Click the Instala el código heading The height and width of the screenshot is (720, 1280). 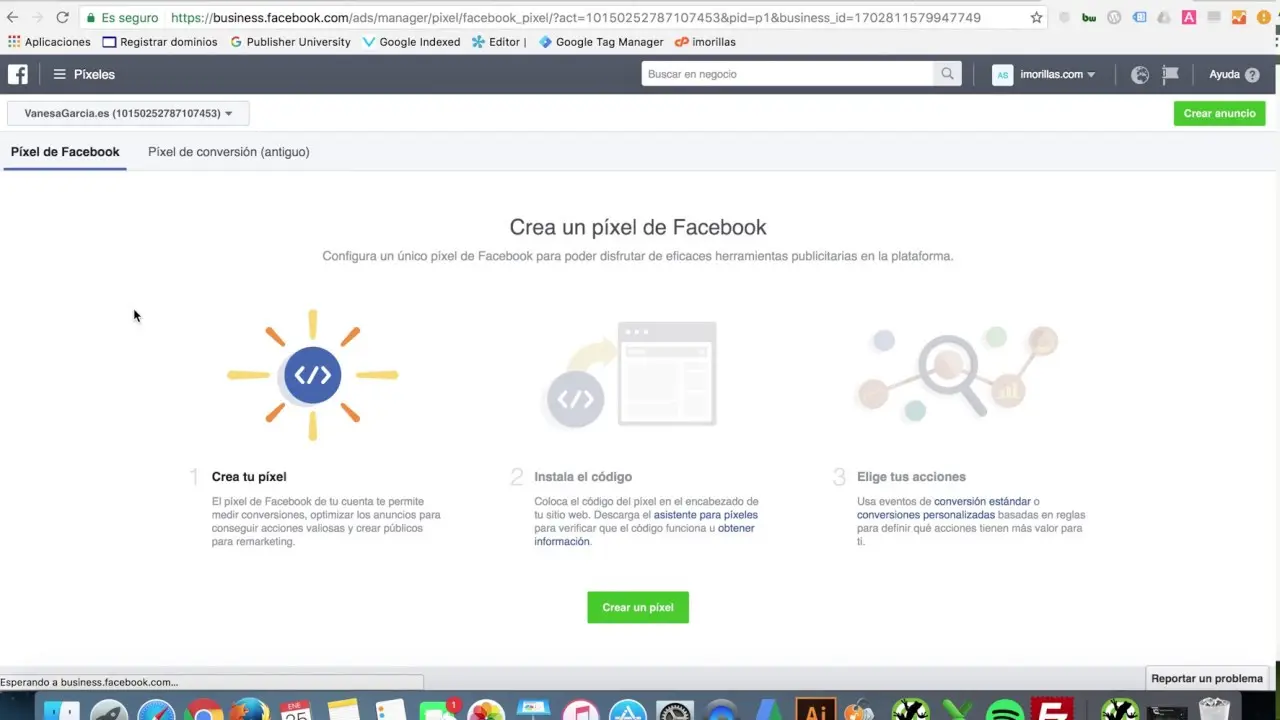point(583,477)
